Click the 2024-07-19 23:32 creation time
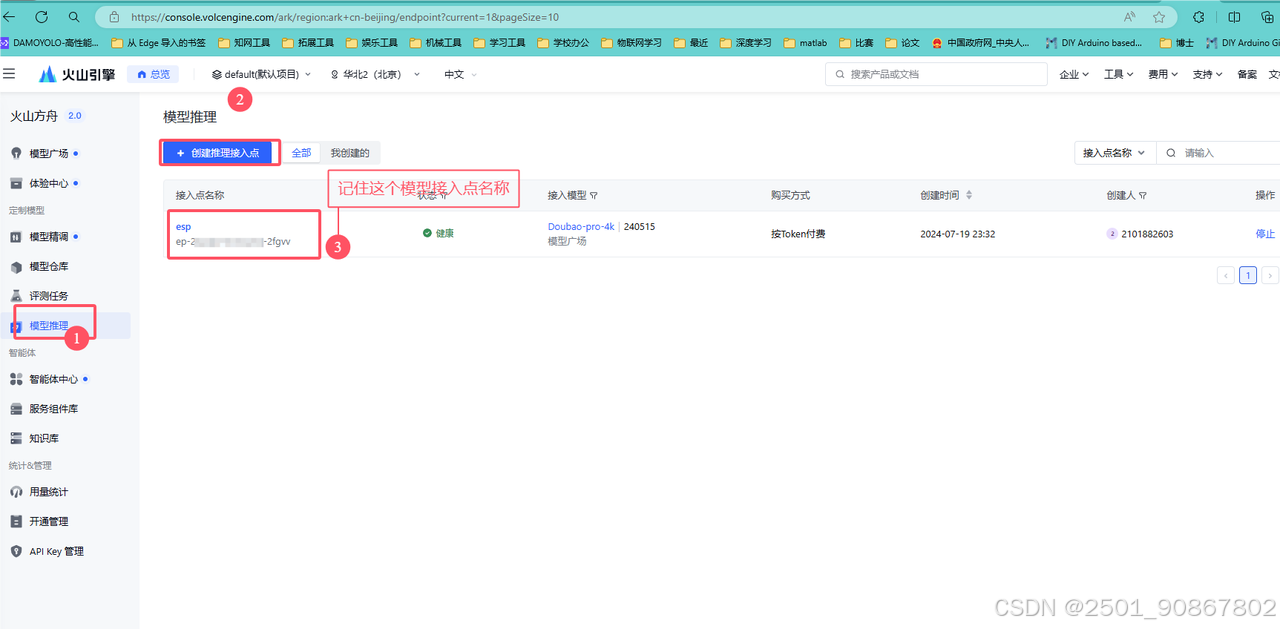The width and height of the screenshot is (1280, 629). tap(958, 234)
